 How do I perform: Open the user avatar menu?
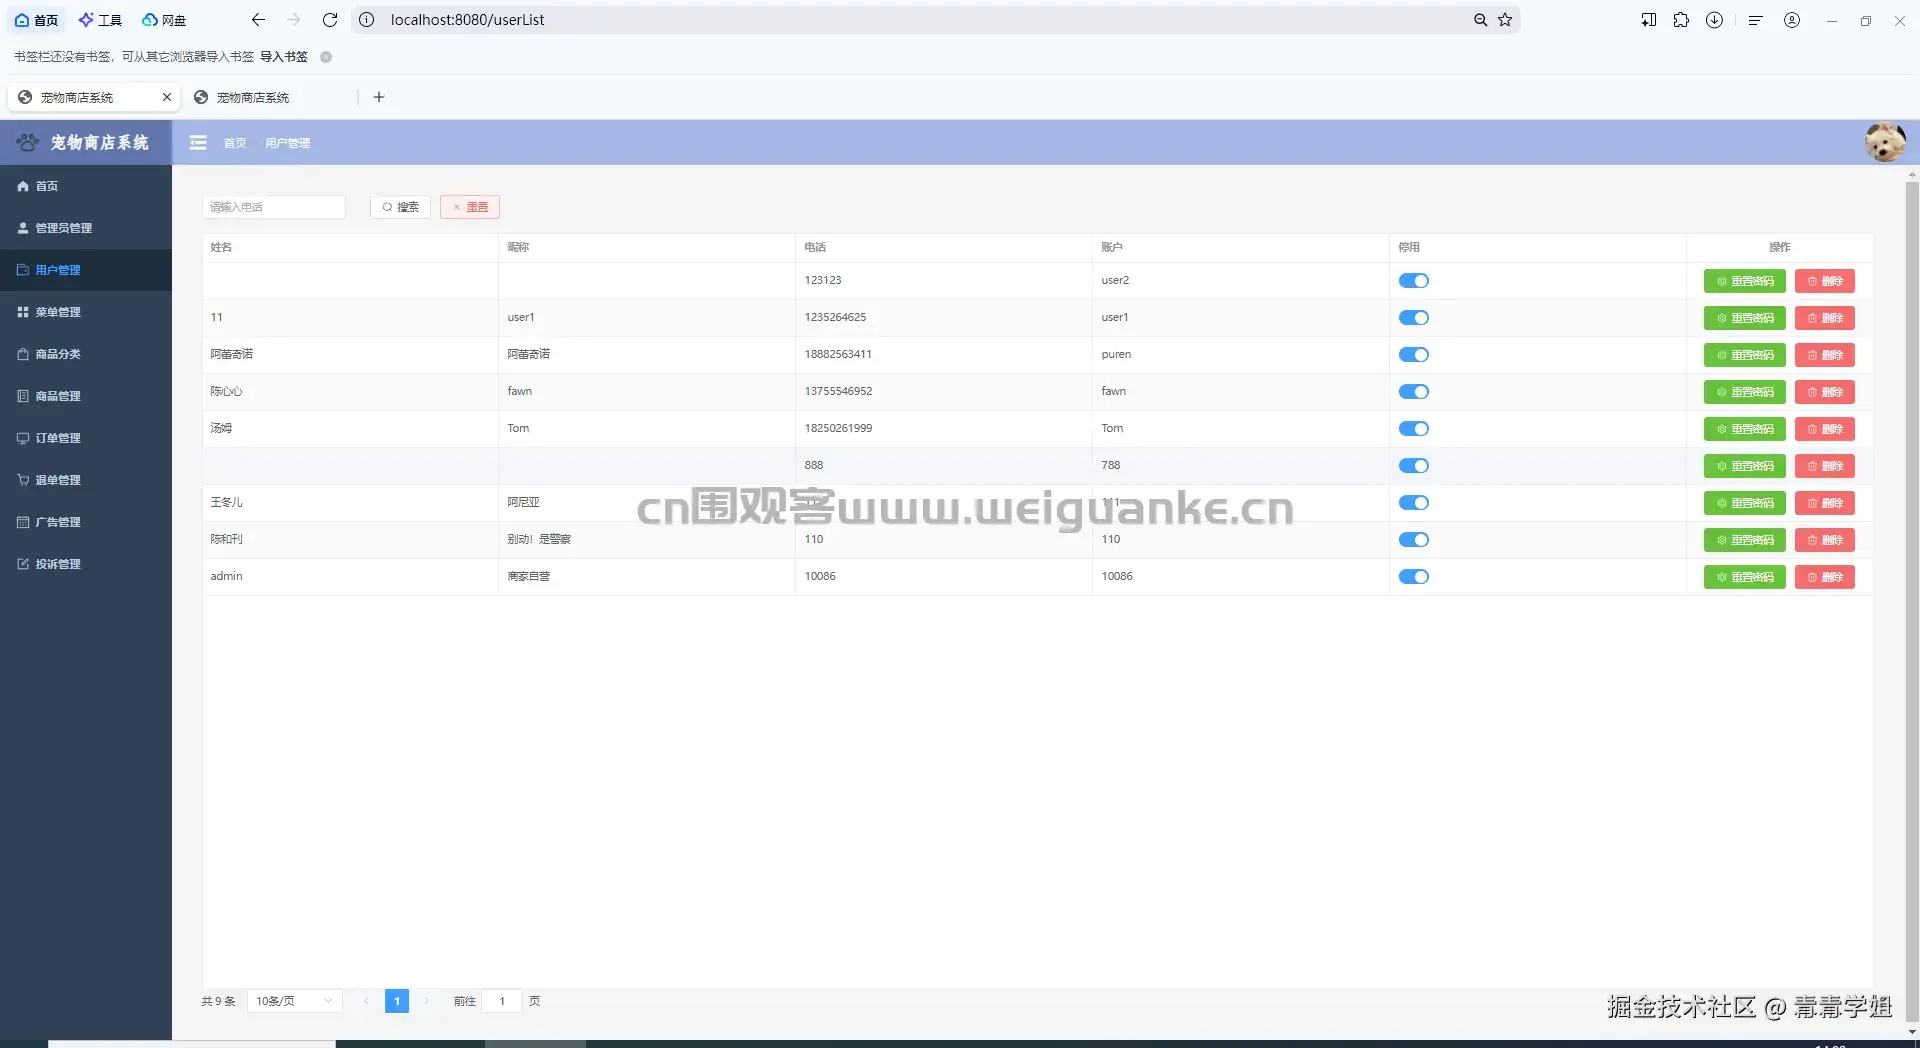1885,143
